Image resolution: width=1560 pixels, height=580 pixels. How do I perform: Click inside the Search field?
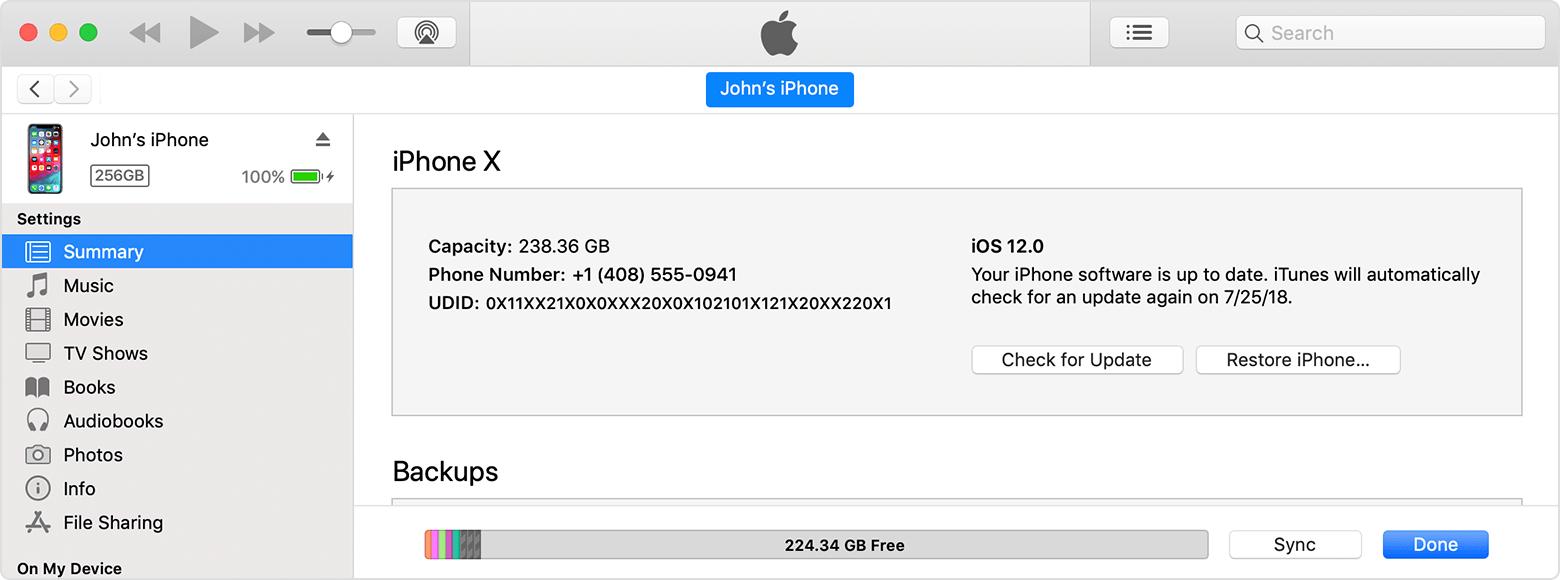1390,32
